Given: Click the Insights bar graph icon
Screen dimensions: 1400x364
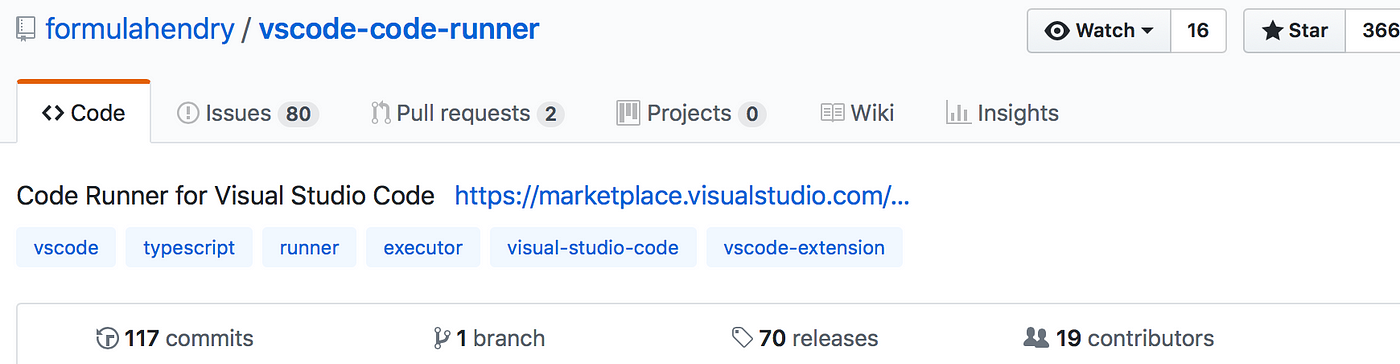Looking at the screenshot, I should click(x=958, y=113).
